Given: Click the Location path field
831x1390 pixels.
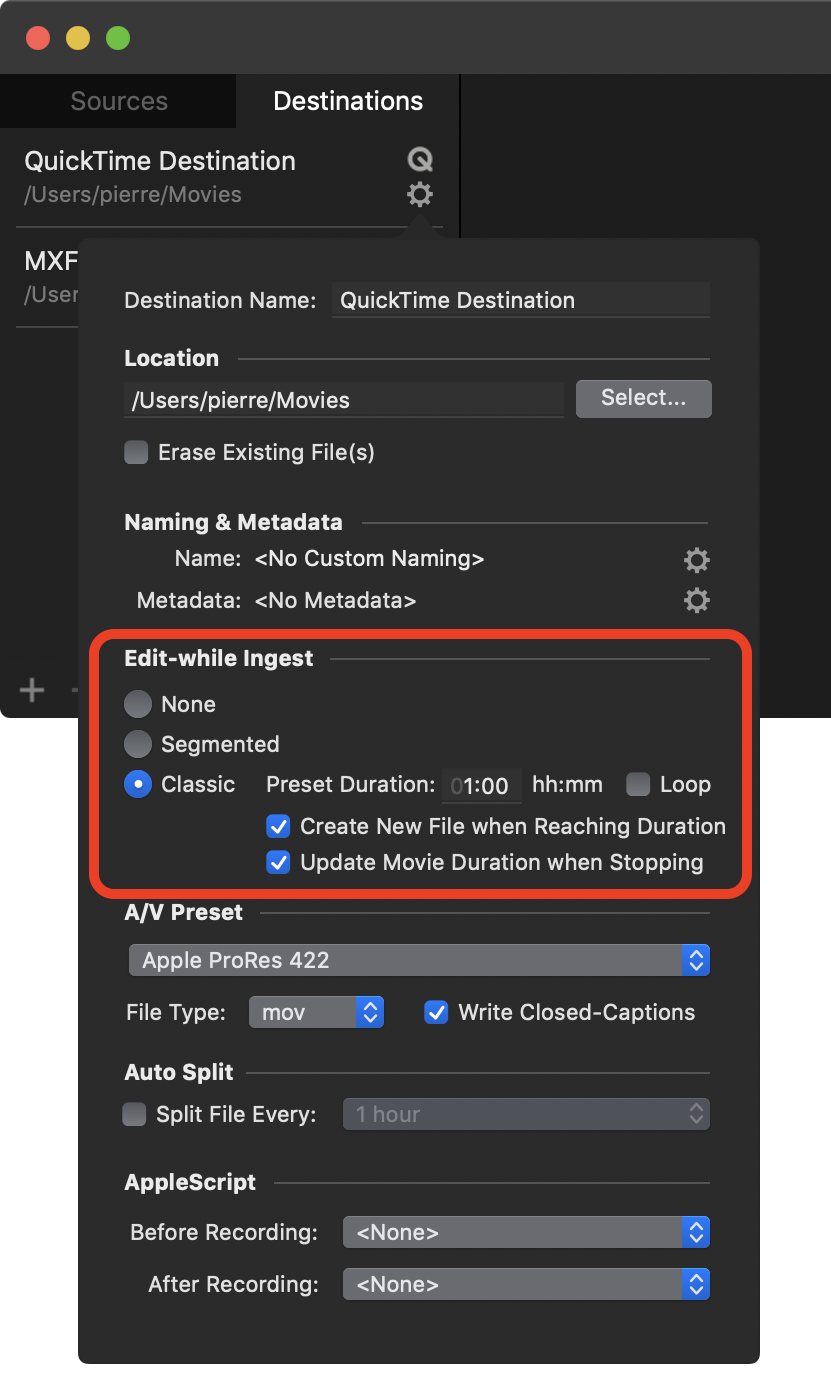Looking at the screenshot, I should coord(344,400).
